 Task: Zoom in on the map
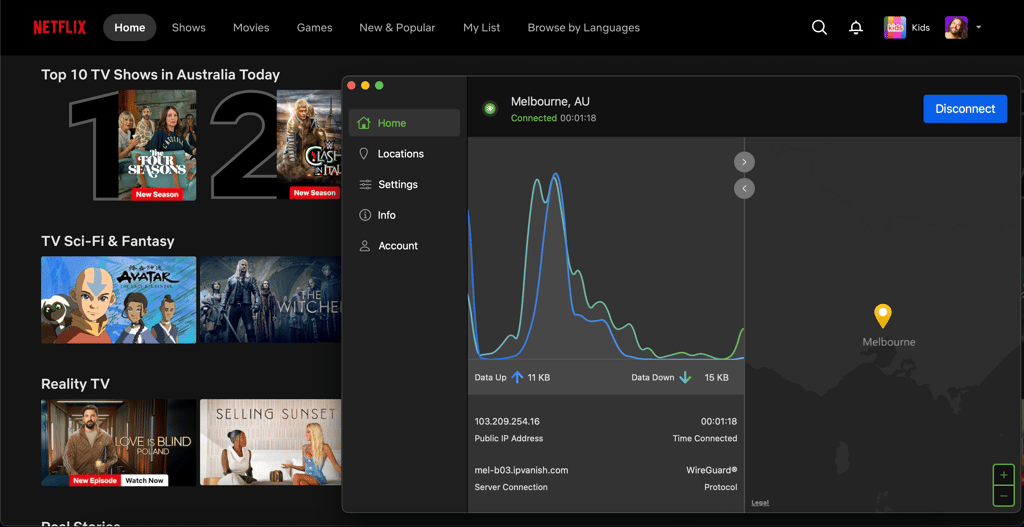coord(1003,475)
